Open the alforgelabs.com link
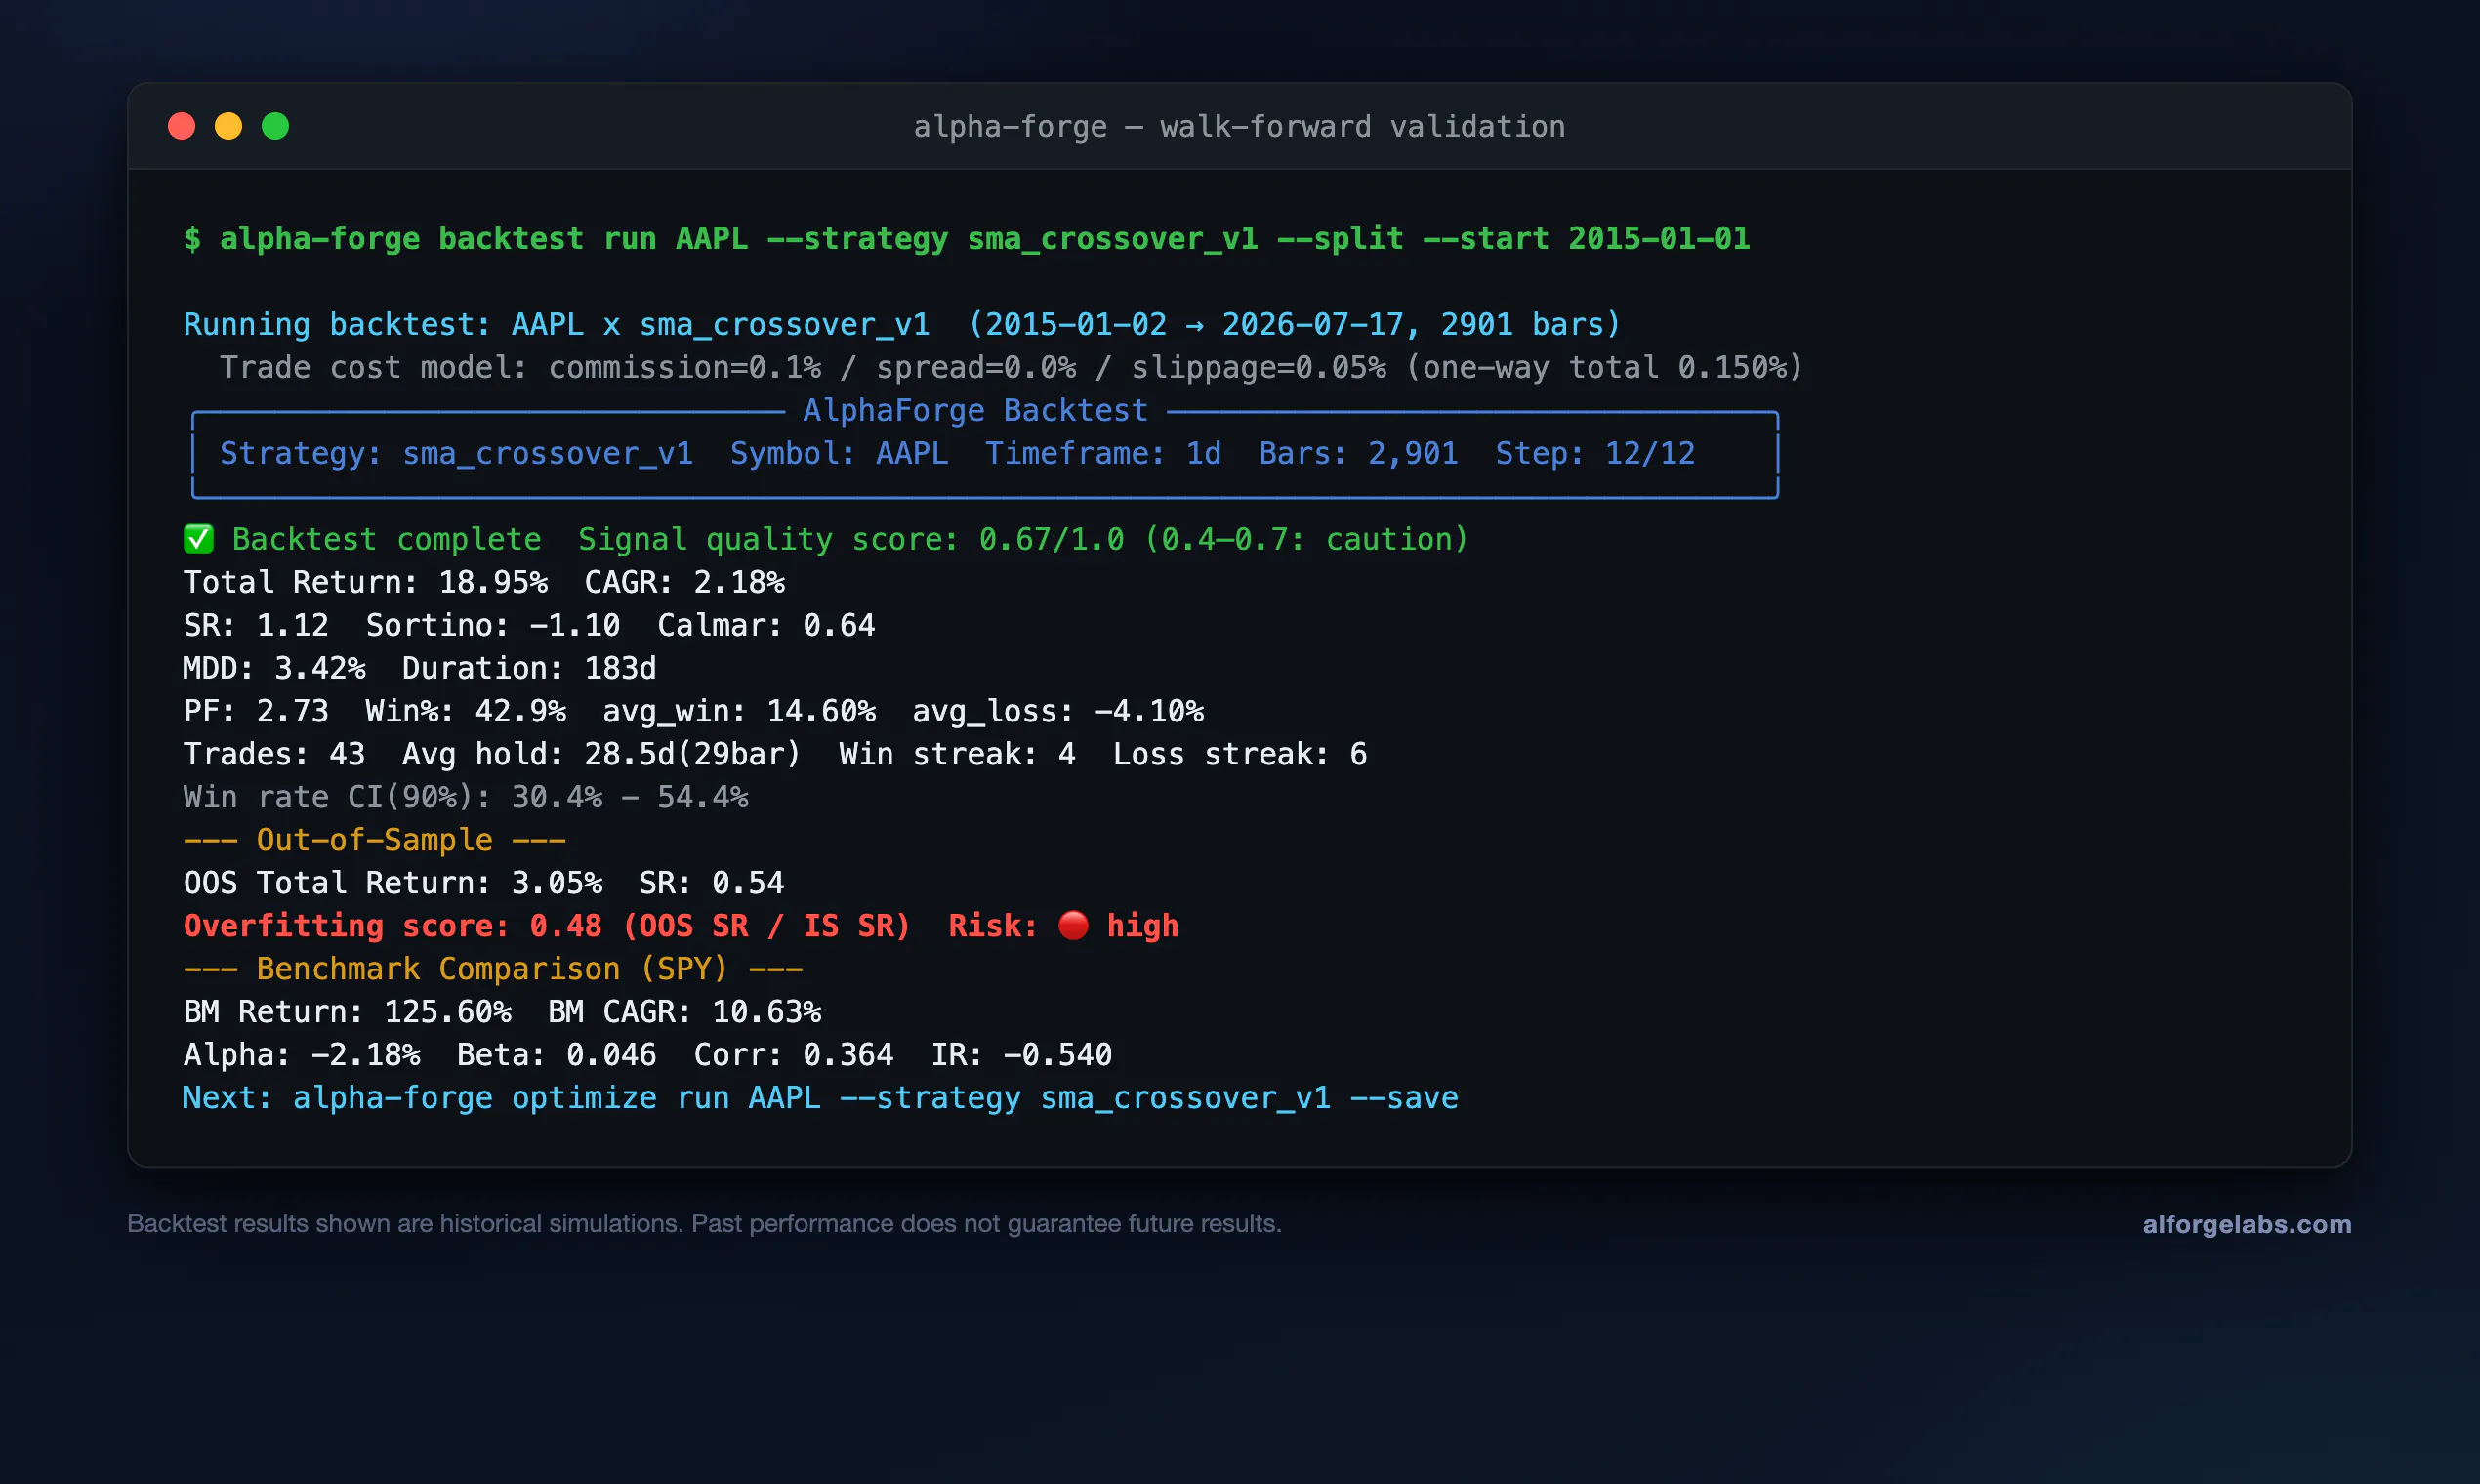Image resolution: width=2480 pixels, height=1484 pixels. (2247, 1224)
